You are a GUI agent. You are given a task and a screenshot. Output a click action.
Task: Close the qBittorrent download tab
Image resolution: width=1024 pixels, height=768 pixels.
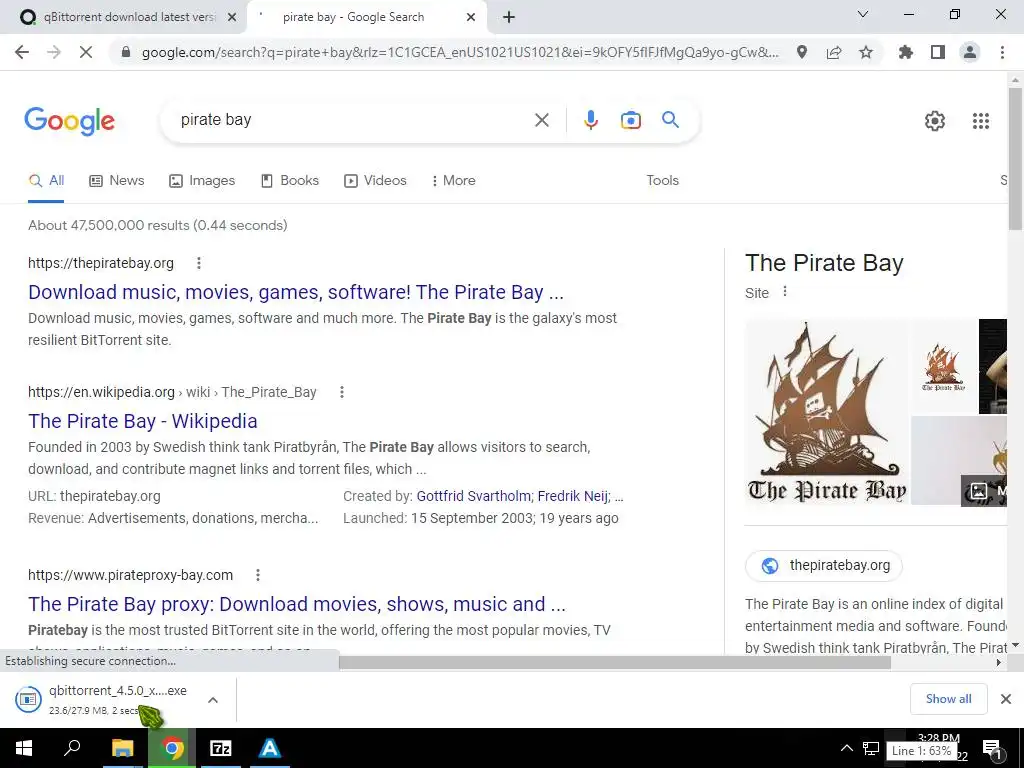point(232,17)
